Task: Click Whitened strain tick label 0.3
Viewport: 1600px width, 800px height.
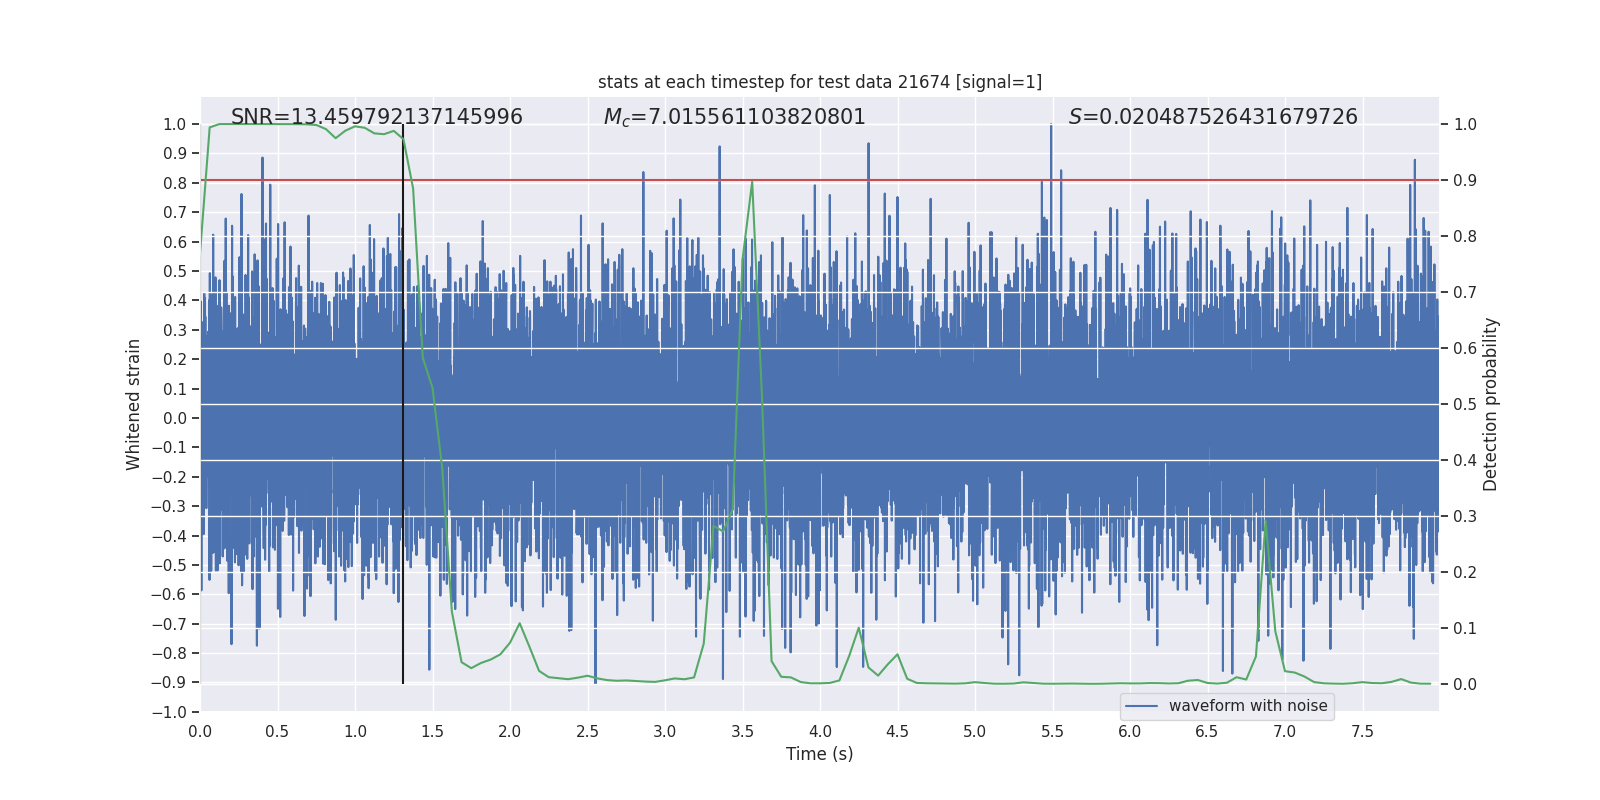Action: [x=175, y=330]
